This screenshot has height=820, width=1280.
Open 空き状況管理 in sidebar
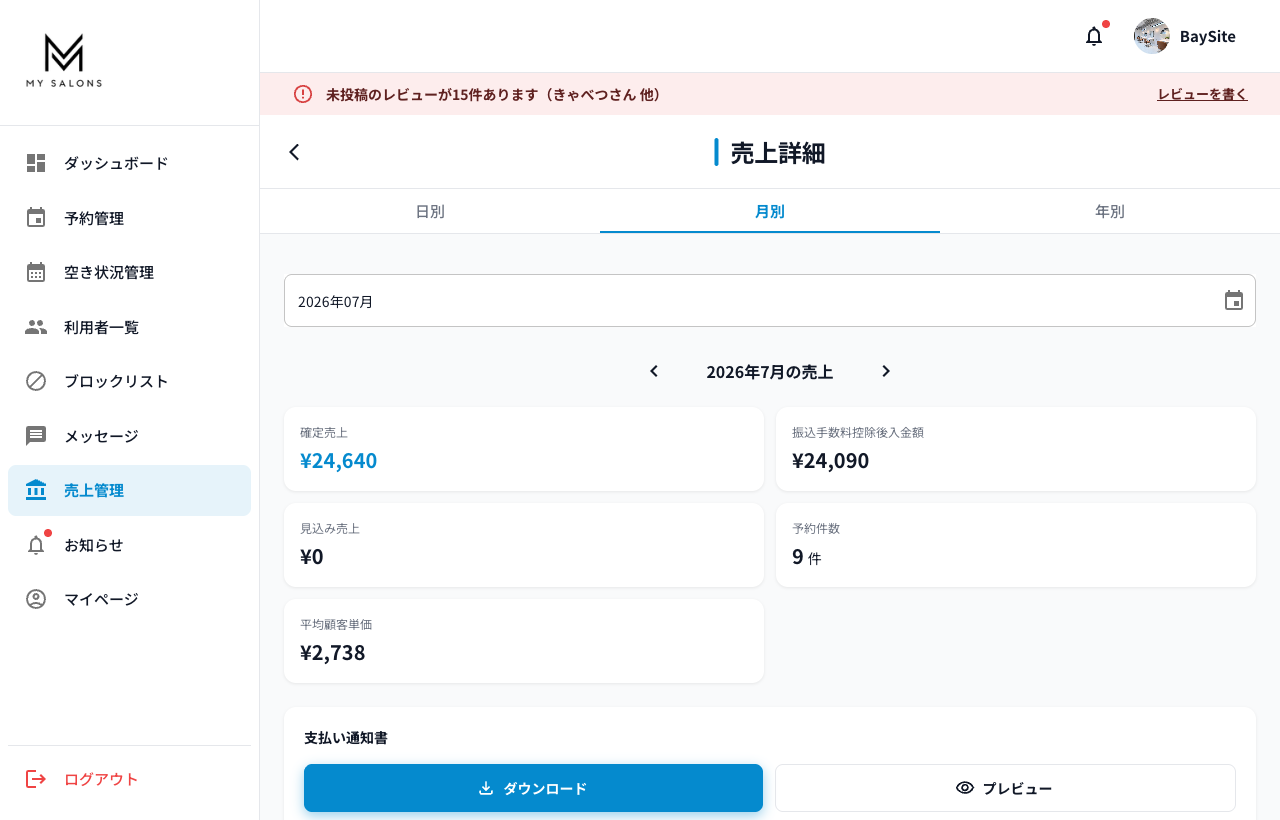(x=129, y=272)
